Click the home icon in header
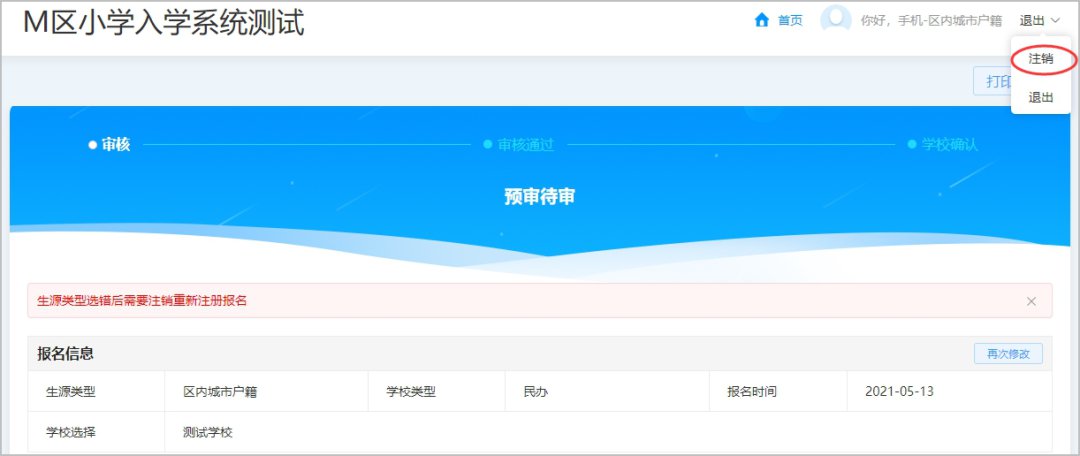1080x456 pixels. (x=762, y=20)
